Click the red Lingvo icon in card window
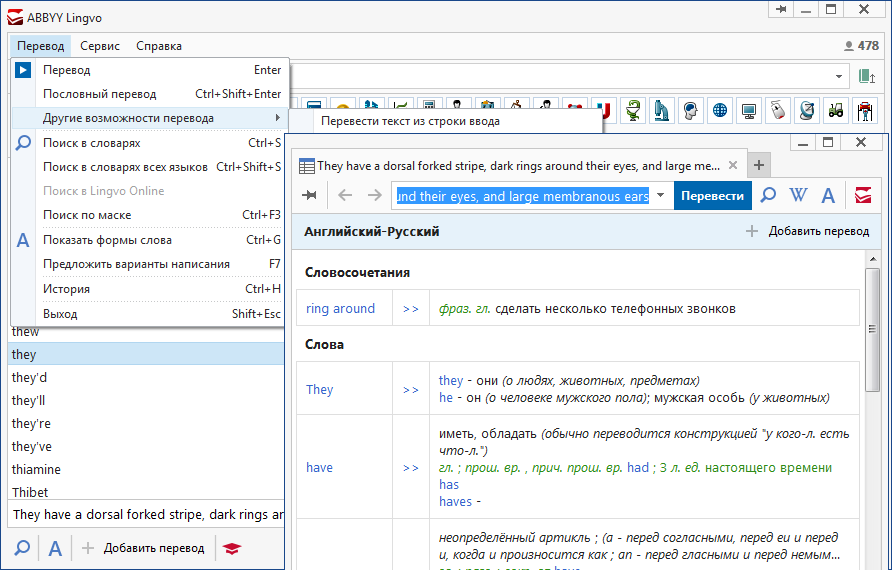Image resolution: width=892 pixels, height=570 pixels. tap(861, 196)
